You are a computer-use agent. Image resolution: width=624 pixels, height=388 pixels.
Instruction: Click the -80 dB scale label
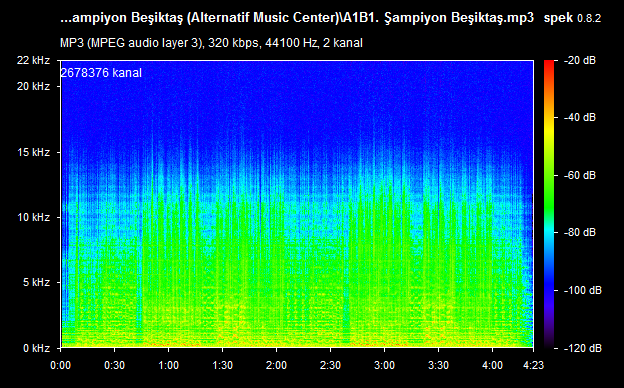580,232
